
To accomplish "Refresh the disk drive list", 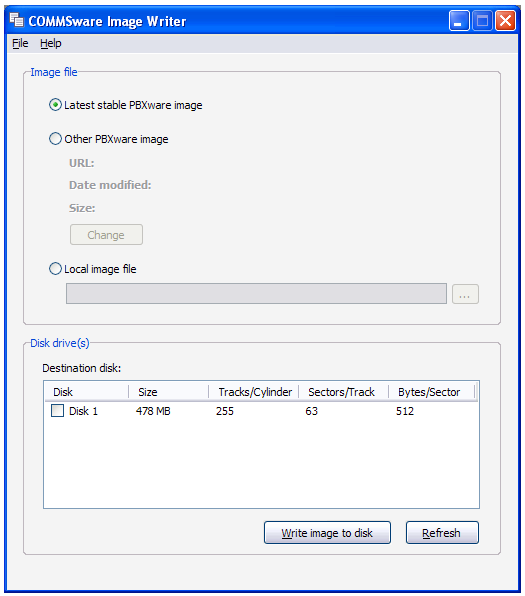I will 442,533.
